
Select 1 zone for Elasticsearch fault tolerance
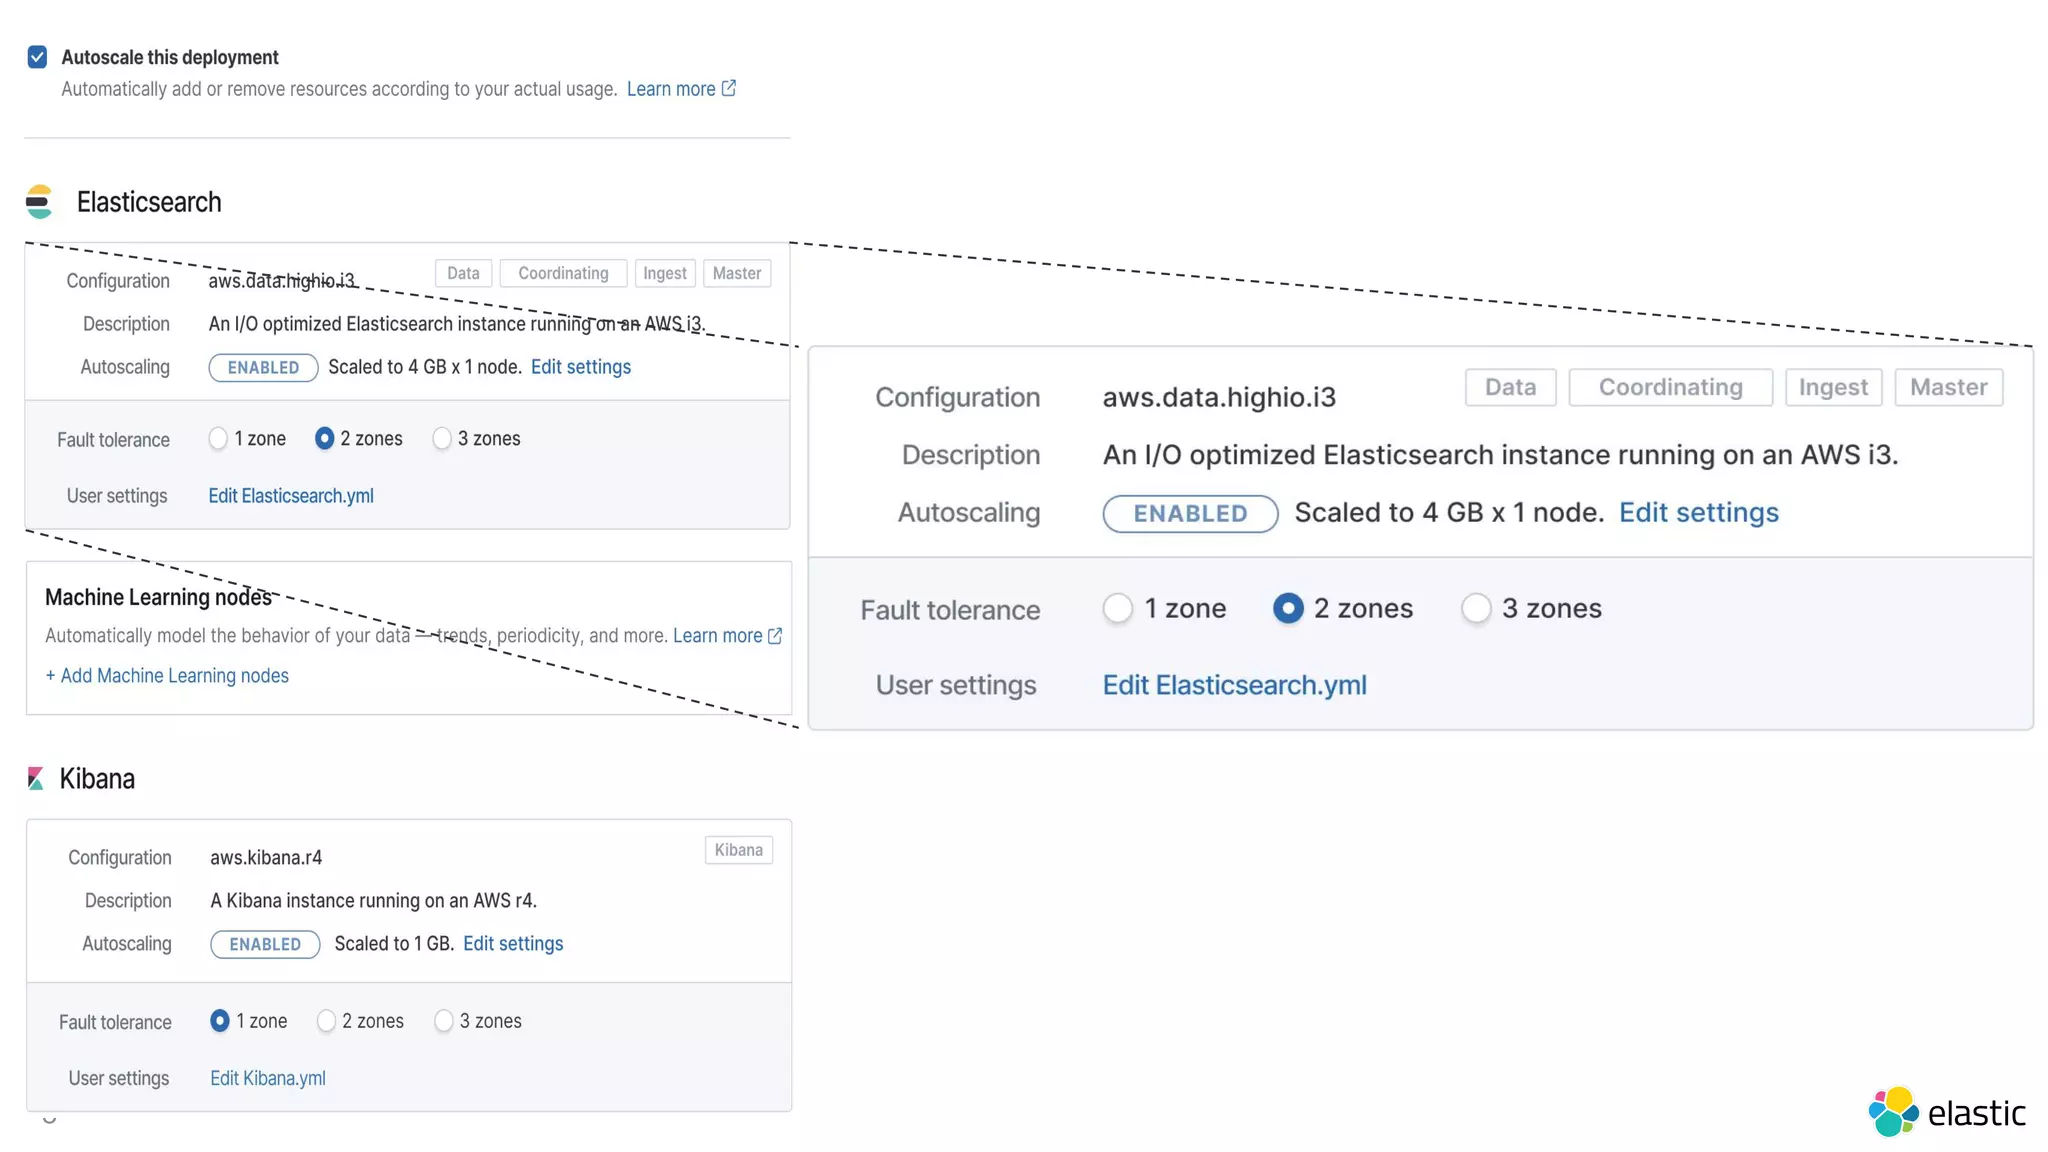click(218, 439)
